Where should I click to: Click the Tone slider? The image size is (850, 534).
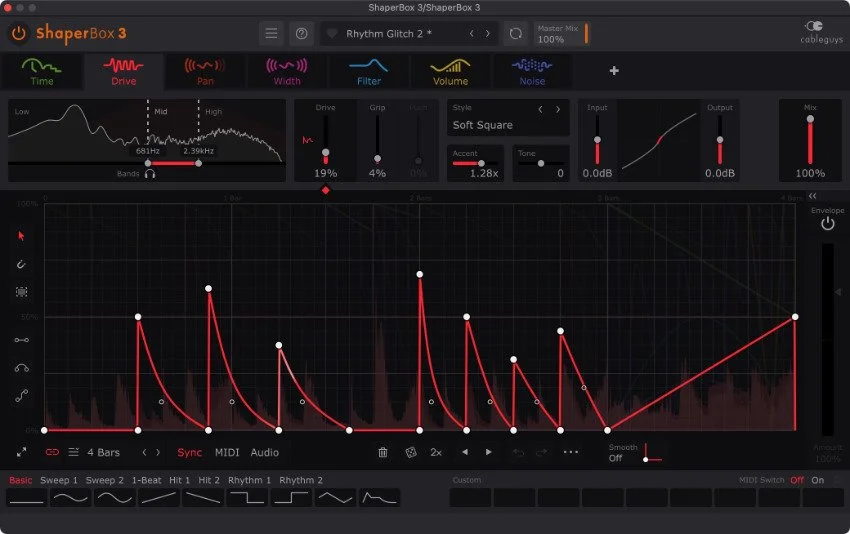[x=540, y=163]
